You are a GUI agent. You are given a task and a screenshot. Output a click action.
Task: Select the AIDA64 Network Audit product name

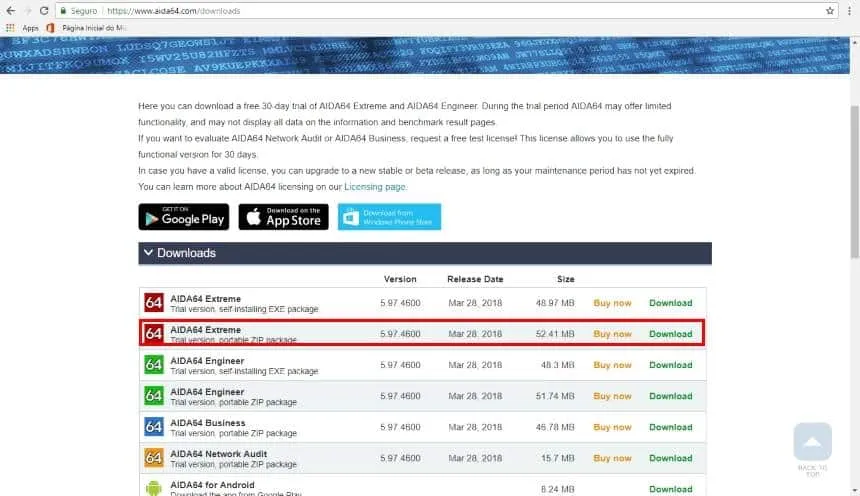[x=218, y=454]
